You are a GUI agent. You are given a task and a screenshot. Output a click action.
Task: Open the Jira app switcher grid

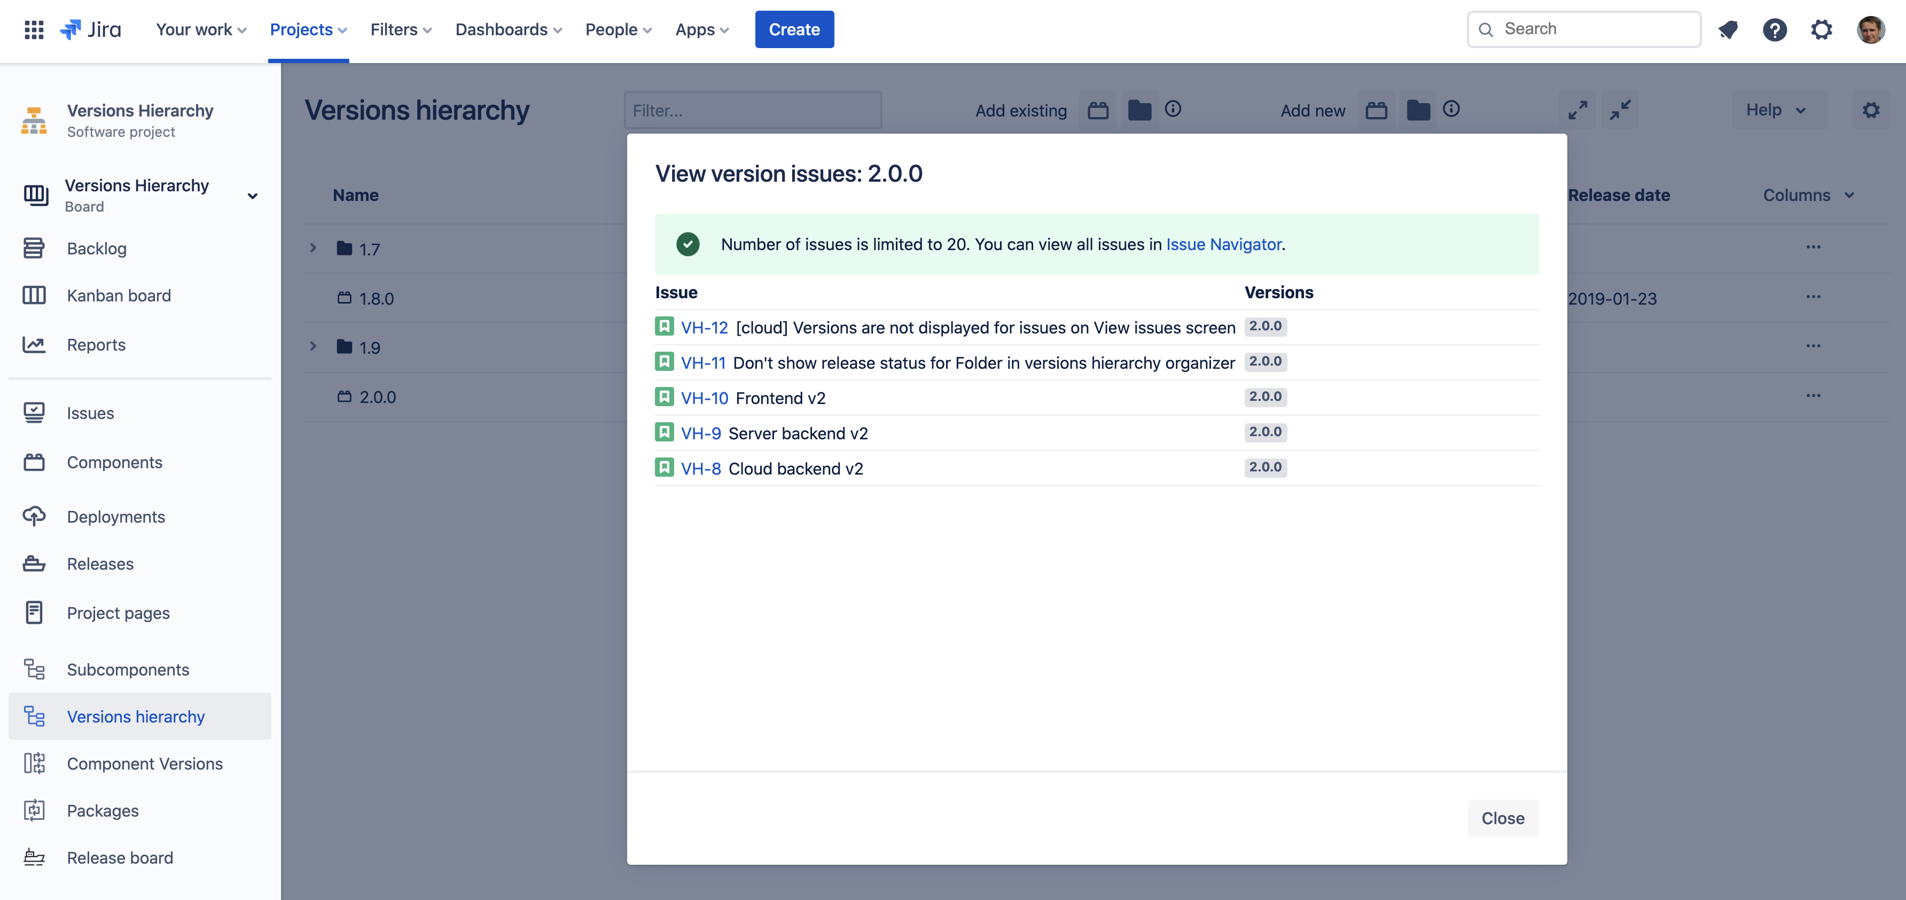(34, 29)
